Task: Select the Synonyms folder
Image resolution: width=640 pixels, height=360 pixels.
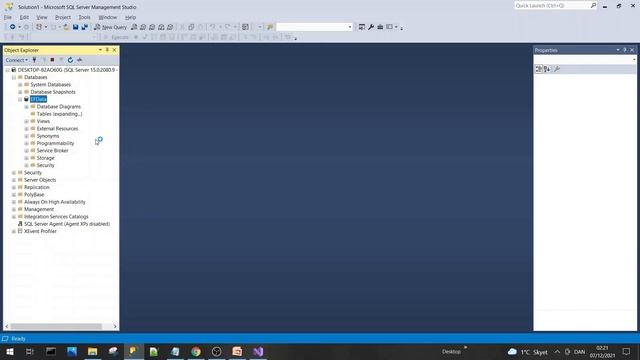Action: [48, 136]
